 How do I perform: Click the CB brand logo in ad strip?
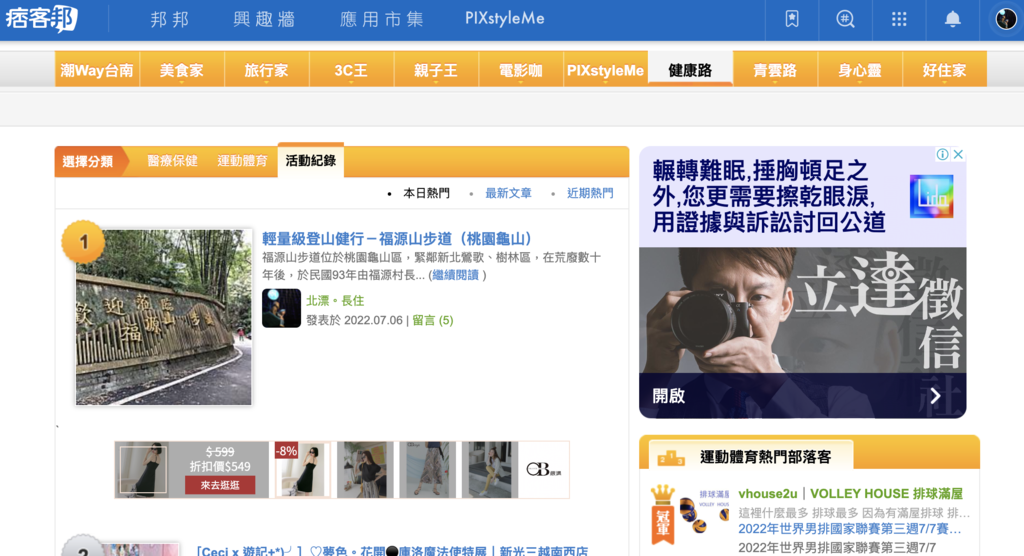pyautogui.click(x=543, y=470)
